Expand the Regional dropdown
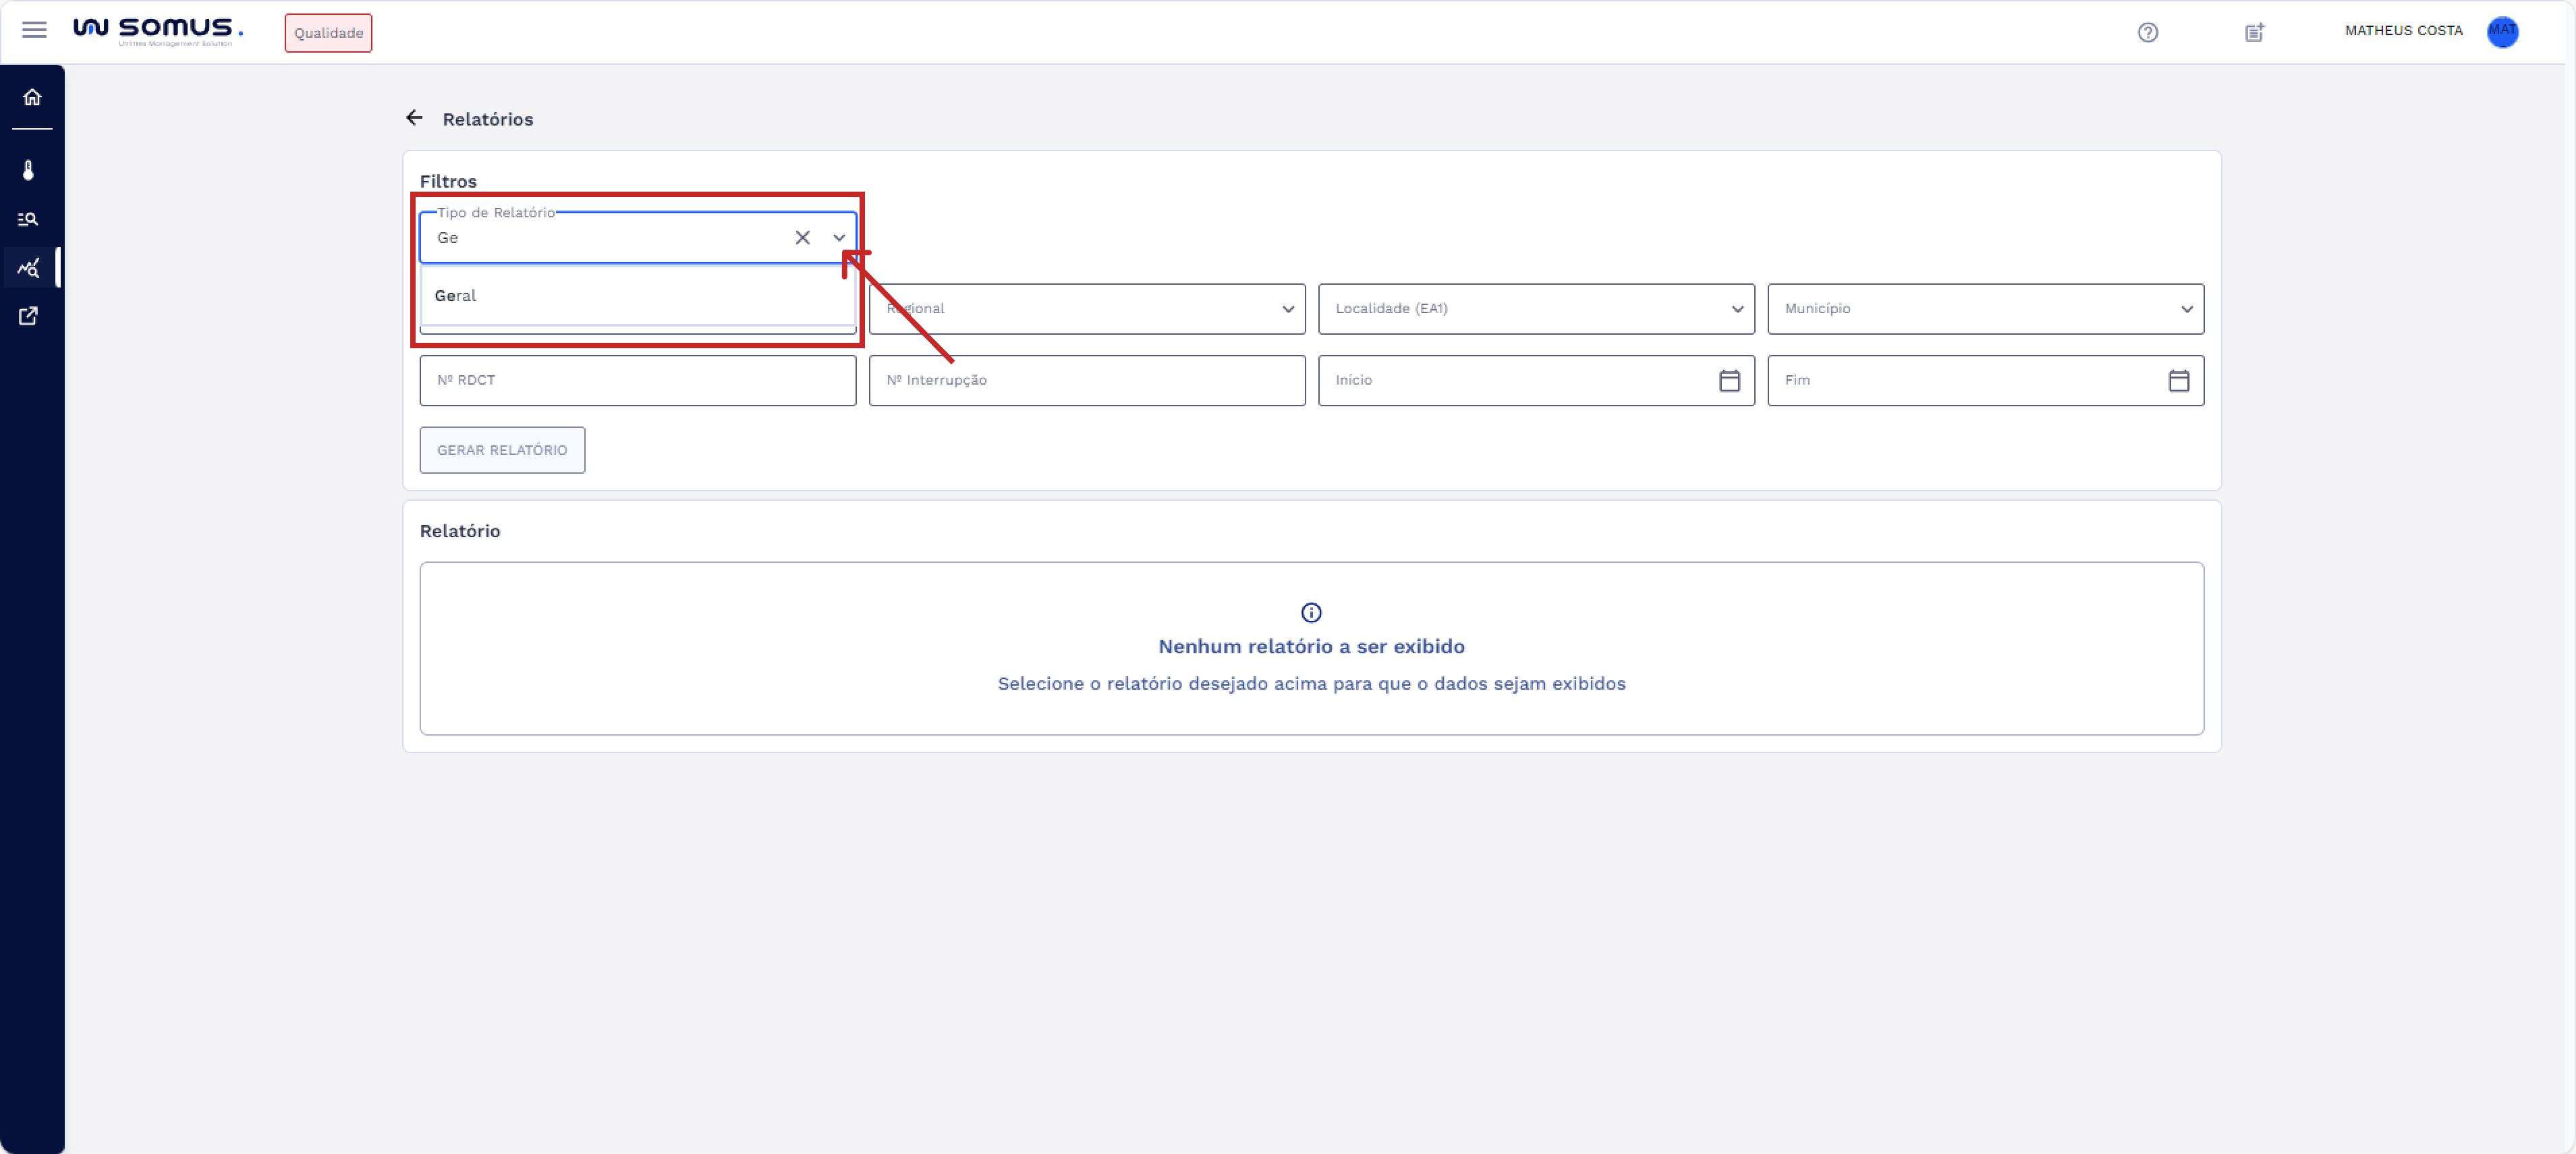Image resolution: width=2576 pixels, height=1154 pixels. click(x=1100, y=309)
